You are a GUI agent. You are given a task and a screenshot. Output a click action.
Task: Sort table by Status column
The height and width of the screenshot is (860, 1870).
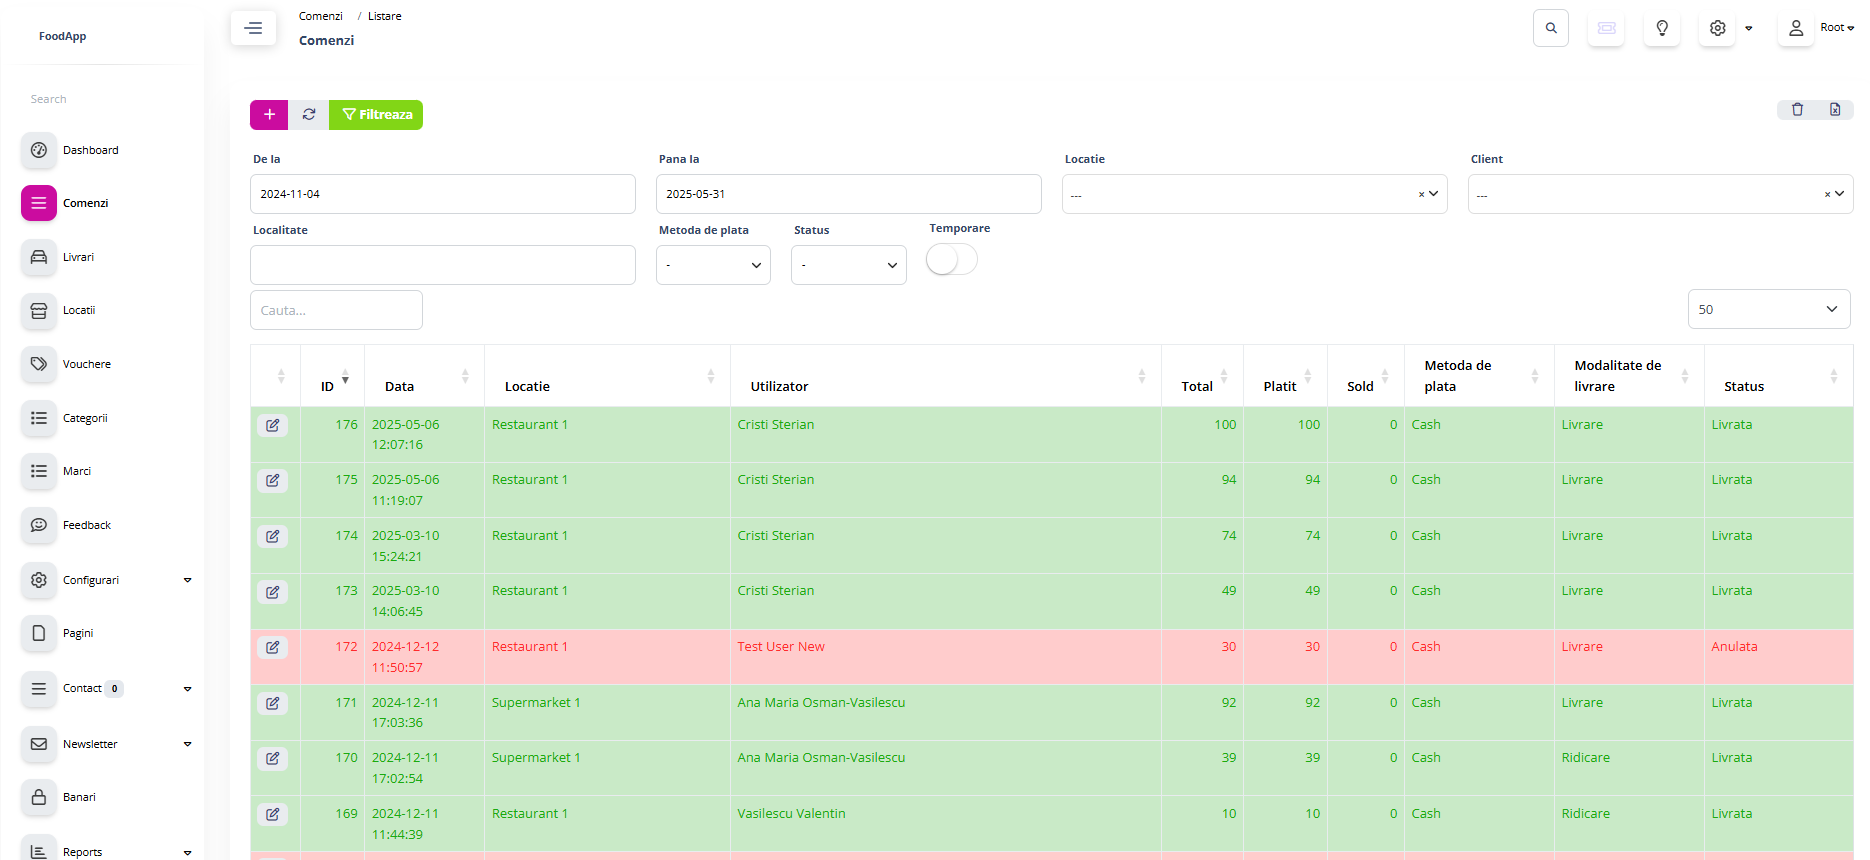point(1778,377)
